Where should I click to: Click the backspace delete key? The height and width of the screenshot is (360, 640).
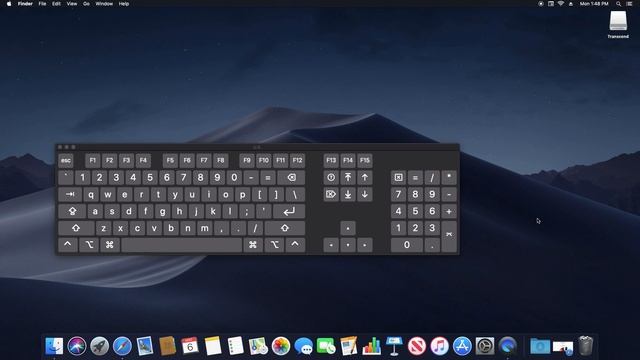[291, 178]
